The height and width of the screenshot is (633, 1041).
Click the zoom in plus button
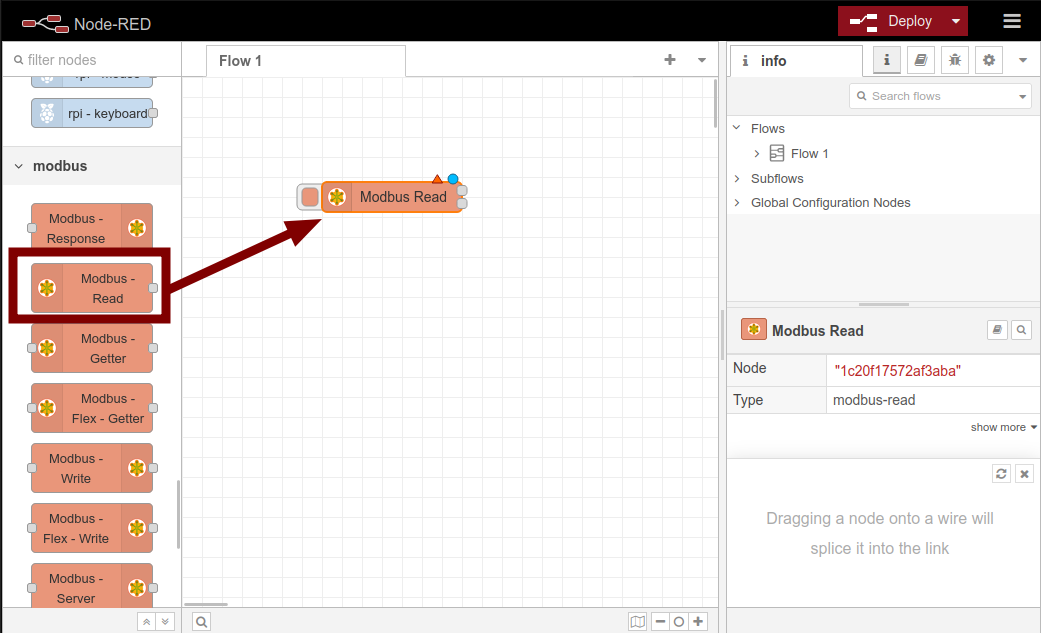698,622
